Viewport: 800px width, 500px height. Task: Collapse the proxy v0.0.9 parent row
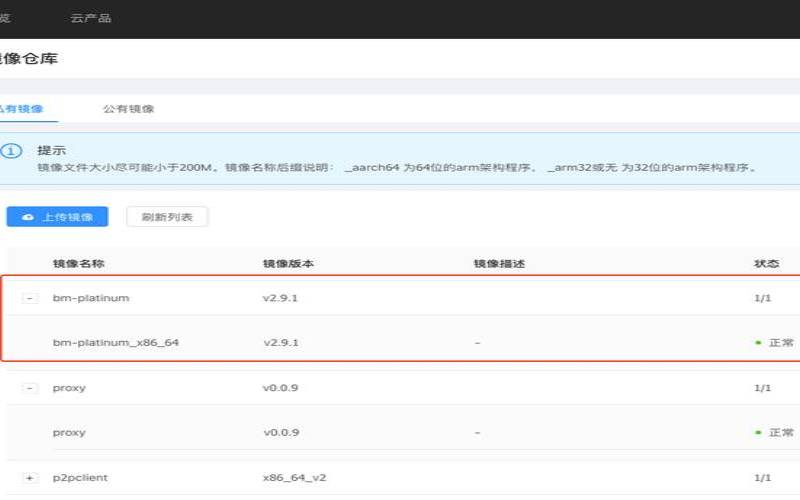point(30,388)
